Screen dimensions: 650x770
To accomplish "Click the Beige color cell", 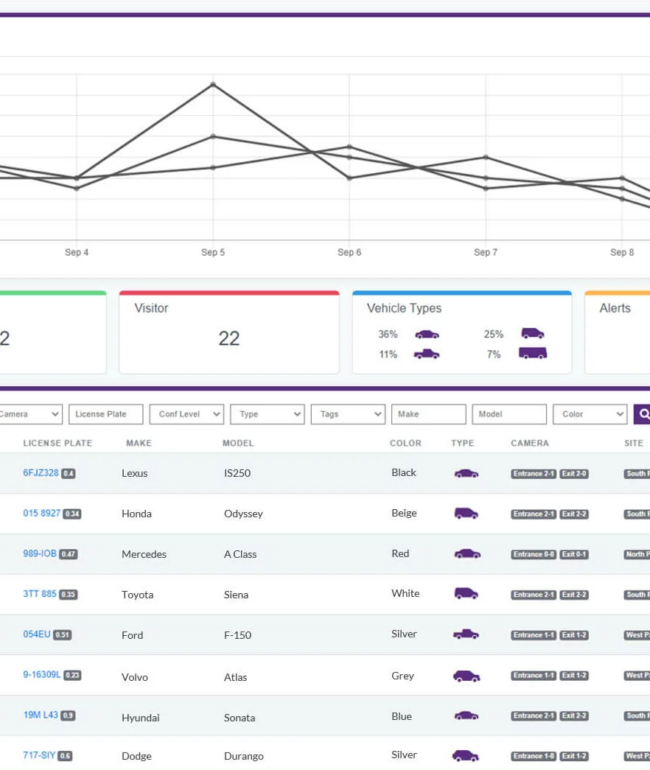I will coord(404,513).
